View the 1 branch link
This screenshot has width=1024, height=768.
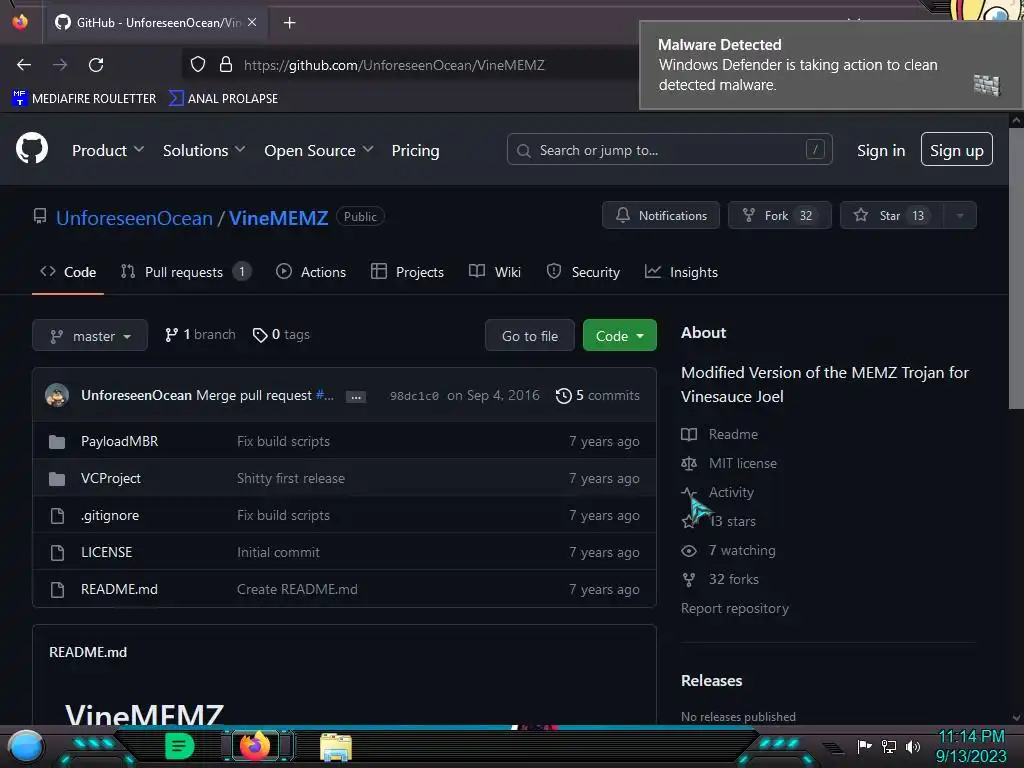click(200, 334)
